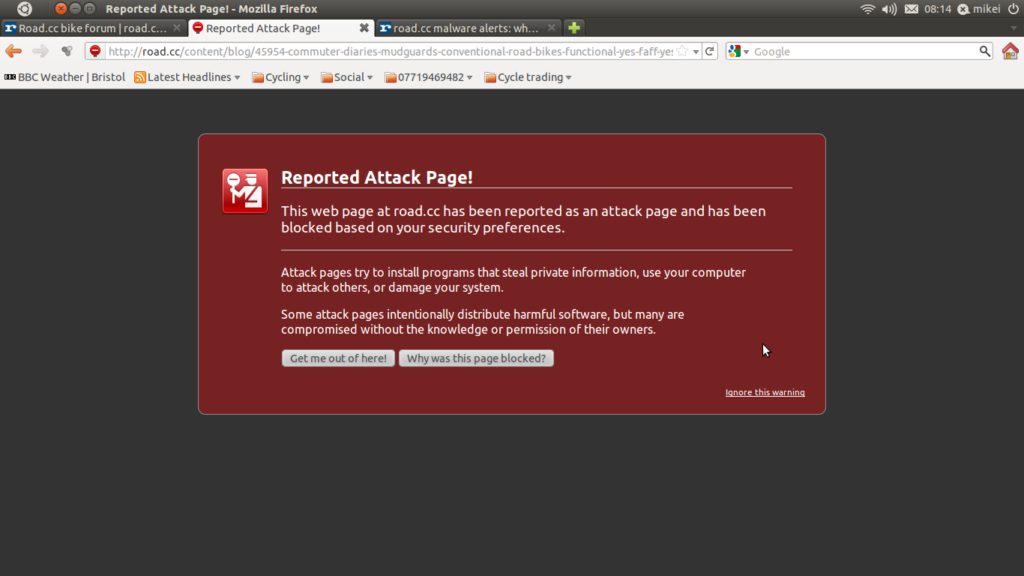
Task: Click the attack page warning shield icon
Action: [245, 191]
